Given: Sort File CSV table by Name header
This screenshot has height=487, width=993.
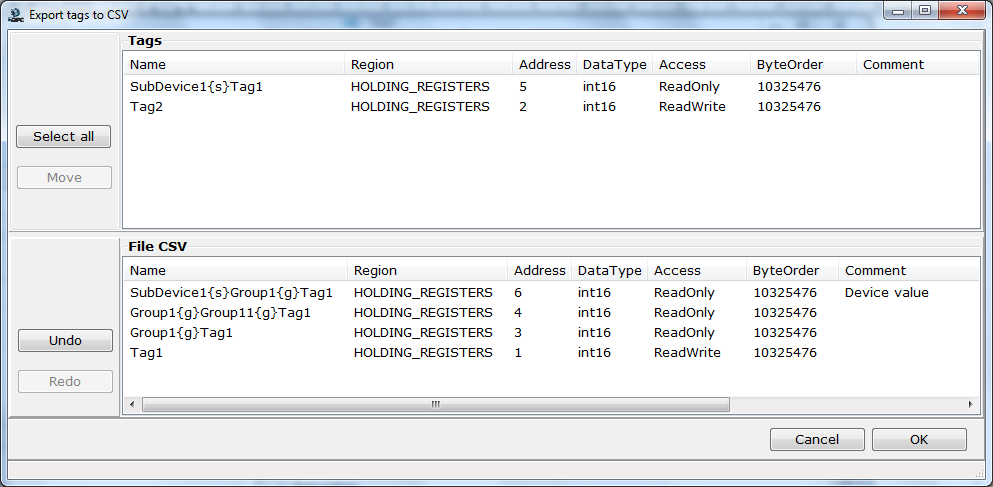Looking at the screenshot, I should point(236,271).
